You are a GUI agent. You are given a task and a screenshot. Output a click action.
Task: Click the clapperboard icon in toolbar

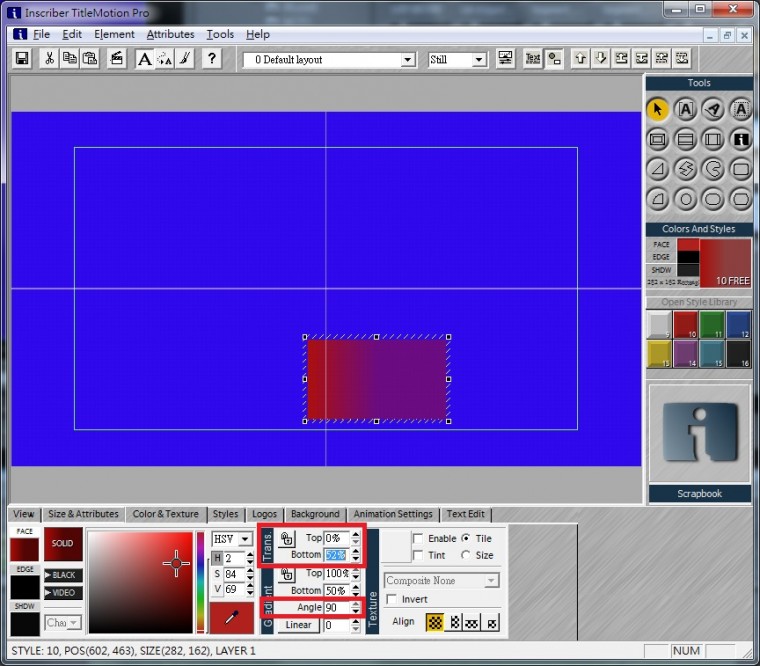tap(116, 59)
